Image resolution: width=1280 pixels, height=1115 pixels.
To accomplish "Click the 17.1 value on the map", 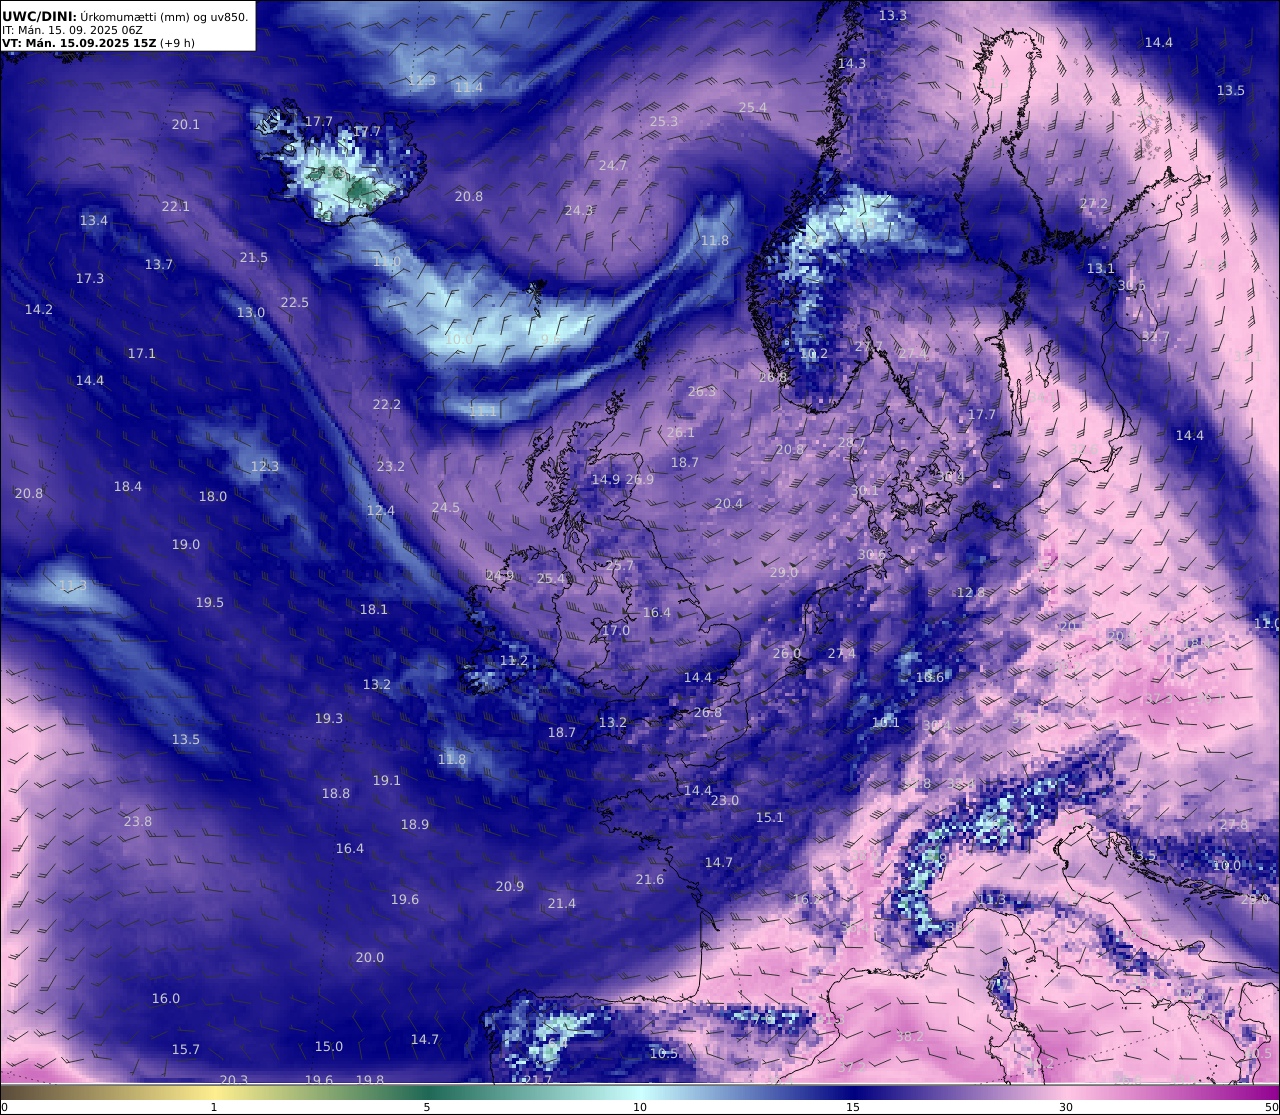I will pos(142,354).
